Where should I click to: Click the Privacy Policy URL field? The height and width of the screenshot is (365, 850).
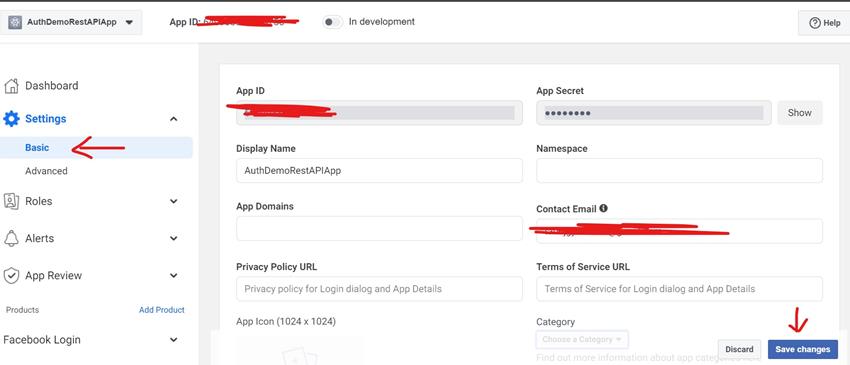379,289
